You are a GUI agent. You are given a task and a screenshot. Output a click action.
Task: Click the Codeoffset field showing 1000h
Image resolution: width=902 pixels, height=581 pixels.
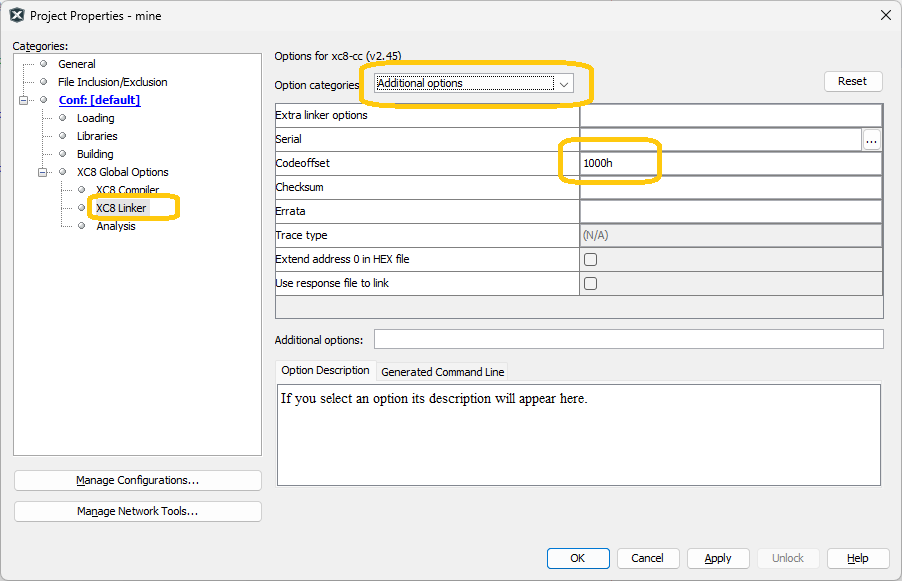tap(731, 163)
